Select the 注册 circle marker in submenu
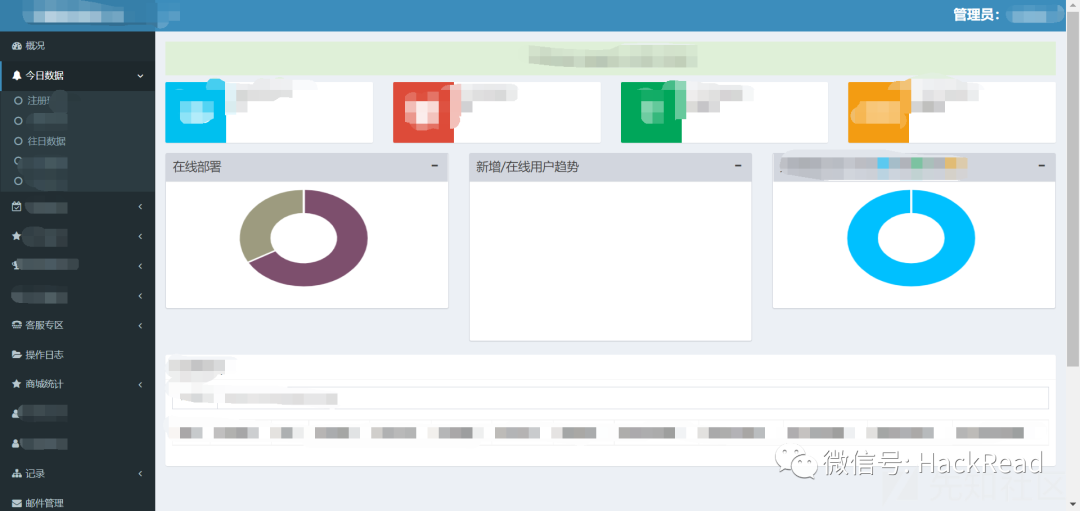 pyautogui.click(x=18, y=101)
